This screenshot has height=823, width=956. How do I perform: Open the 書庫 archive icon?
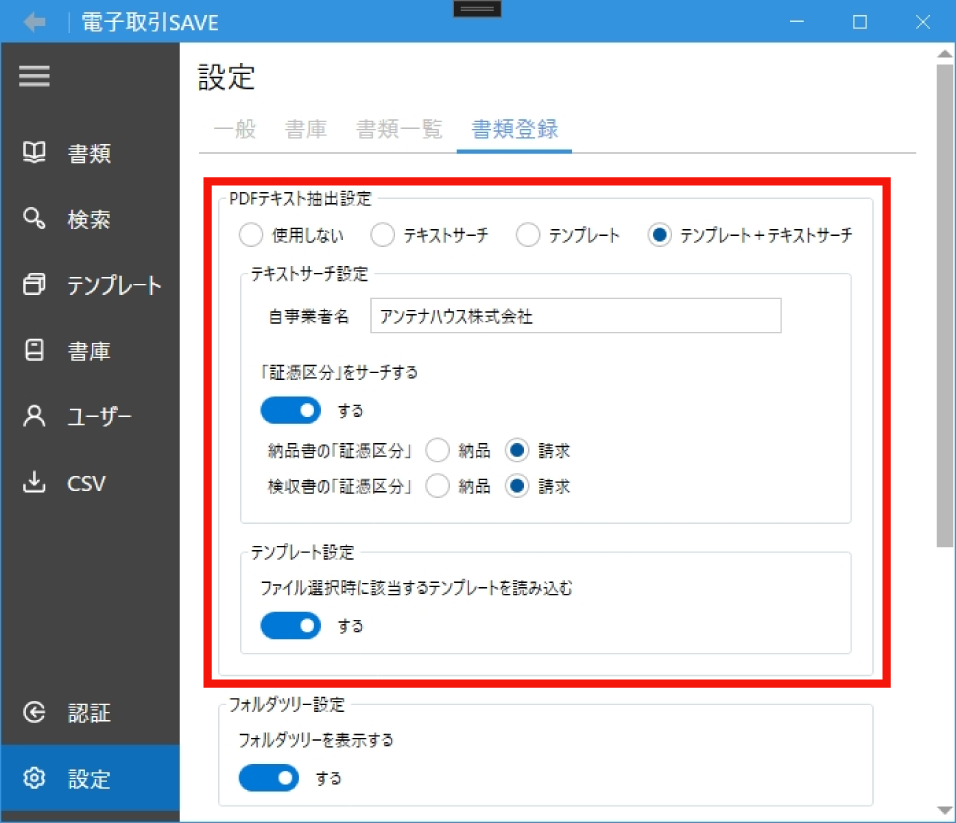coord(35,351)
